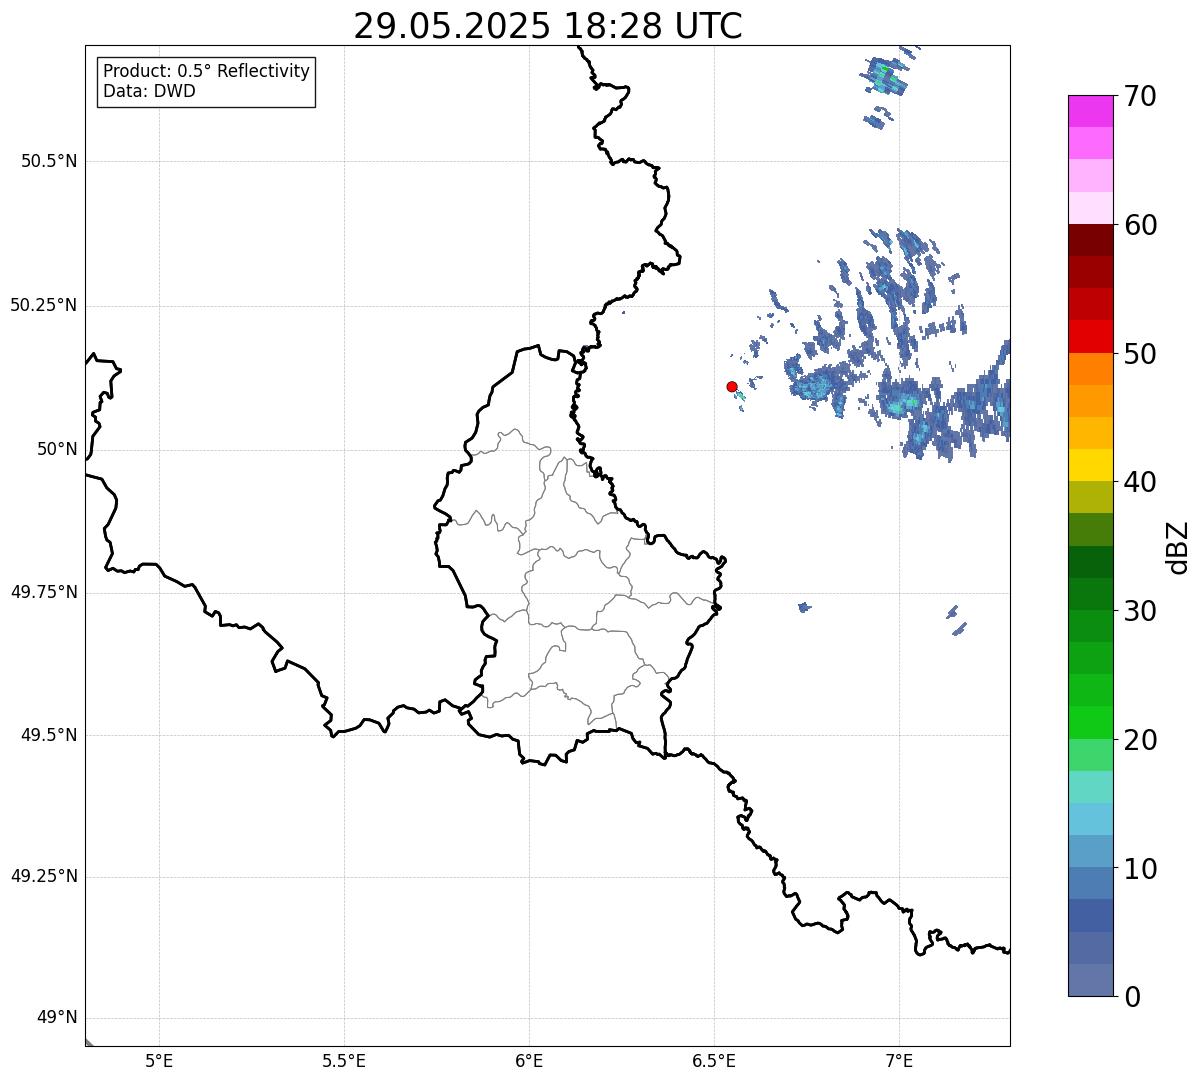The width and height of the screenshot is (1202, 1081).
Task: Click the colorbar tick label "20"
Action: [x=1141, y=740]
